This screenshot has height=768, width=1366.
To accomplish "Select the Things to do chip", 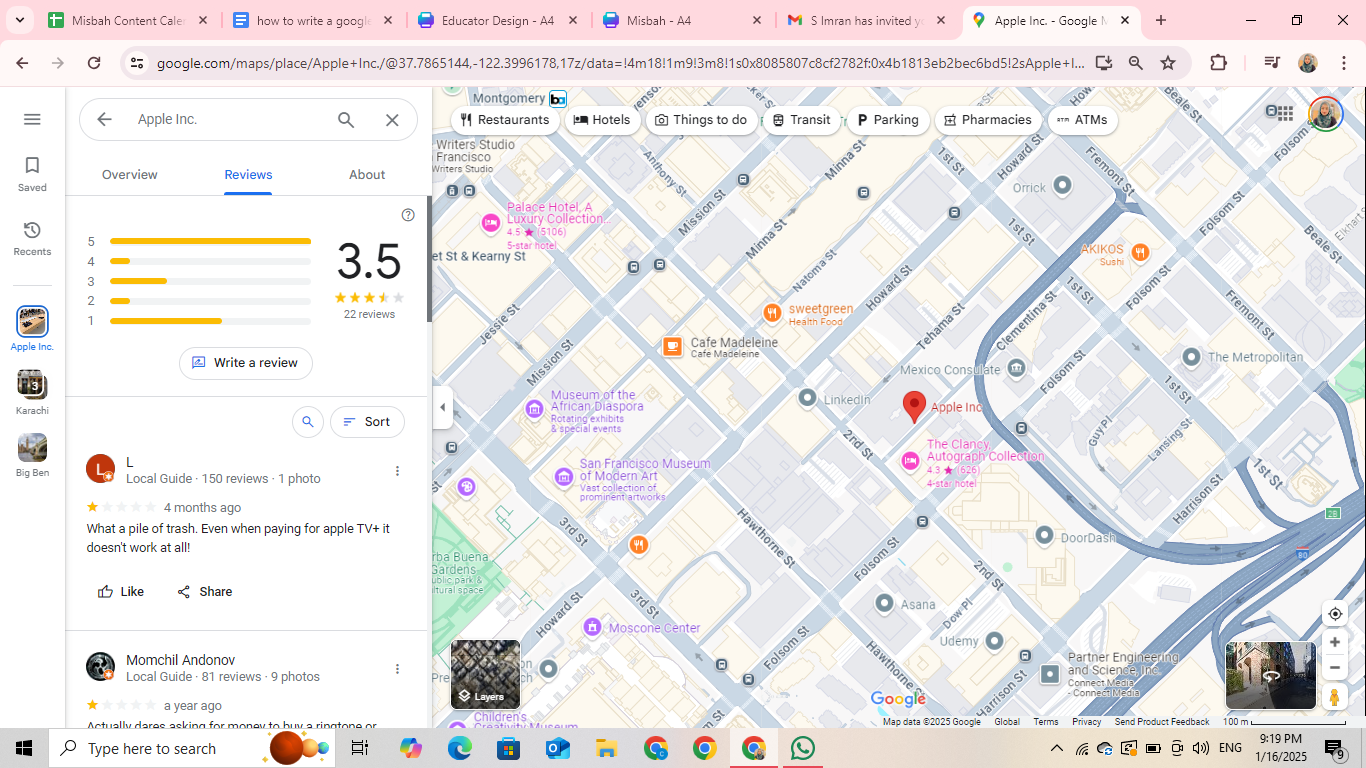I will tap(701, 120).
